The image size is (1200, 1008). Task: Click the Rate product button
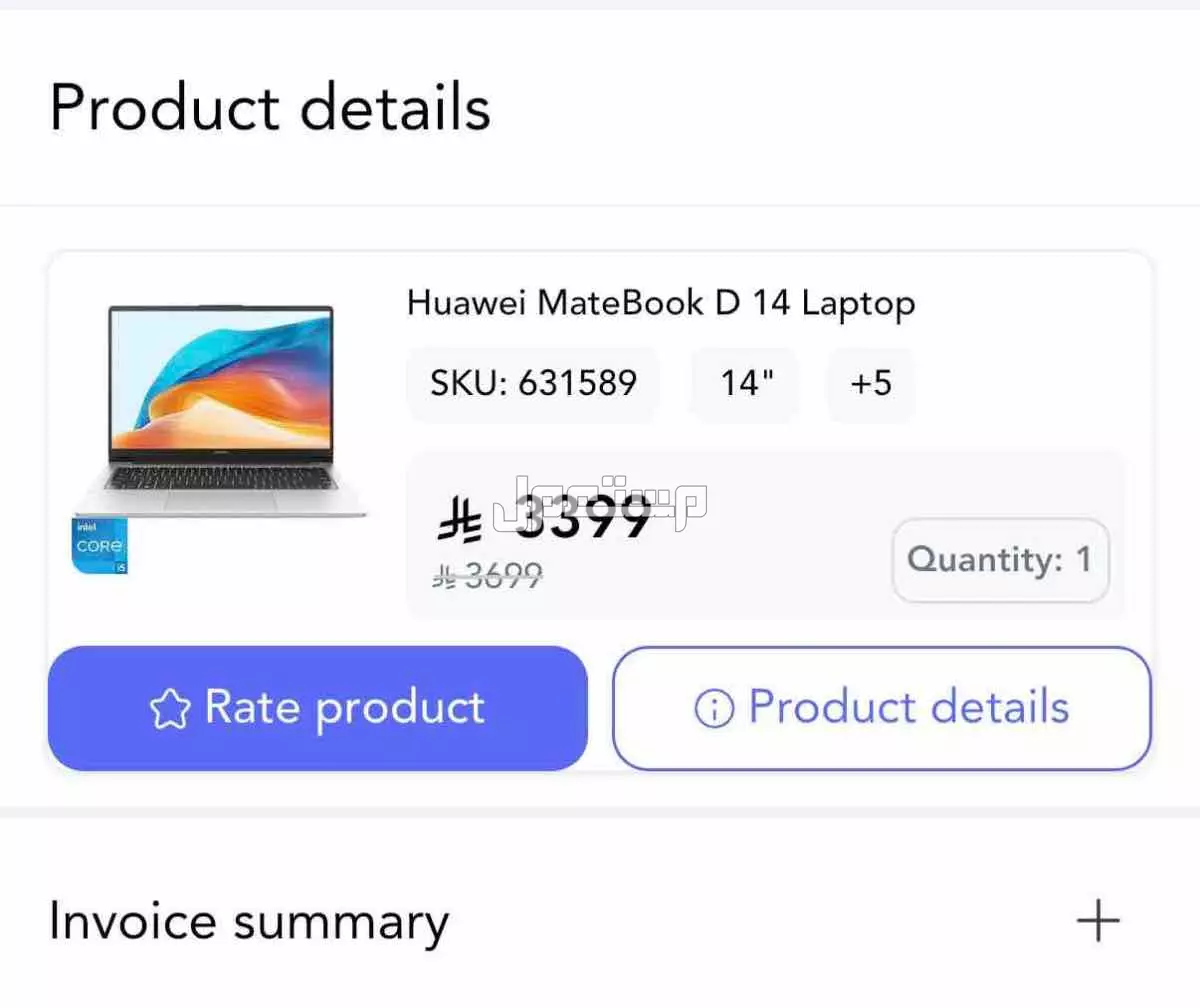[x=317, y=708]
